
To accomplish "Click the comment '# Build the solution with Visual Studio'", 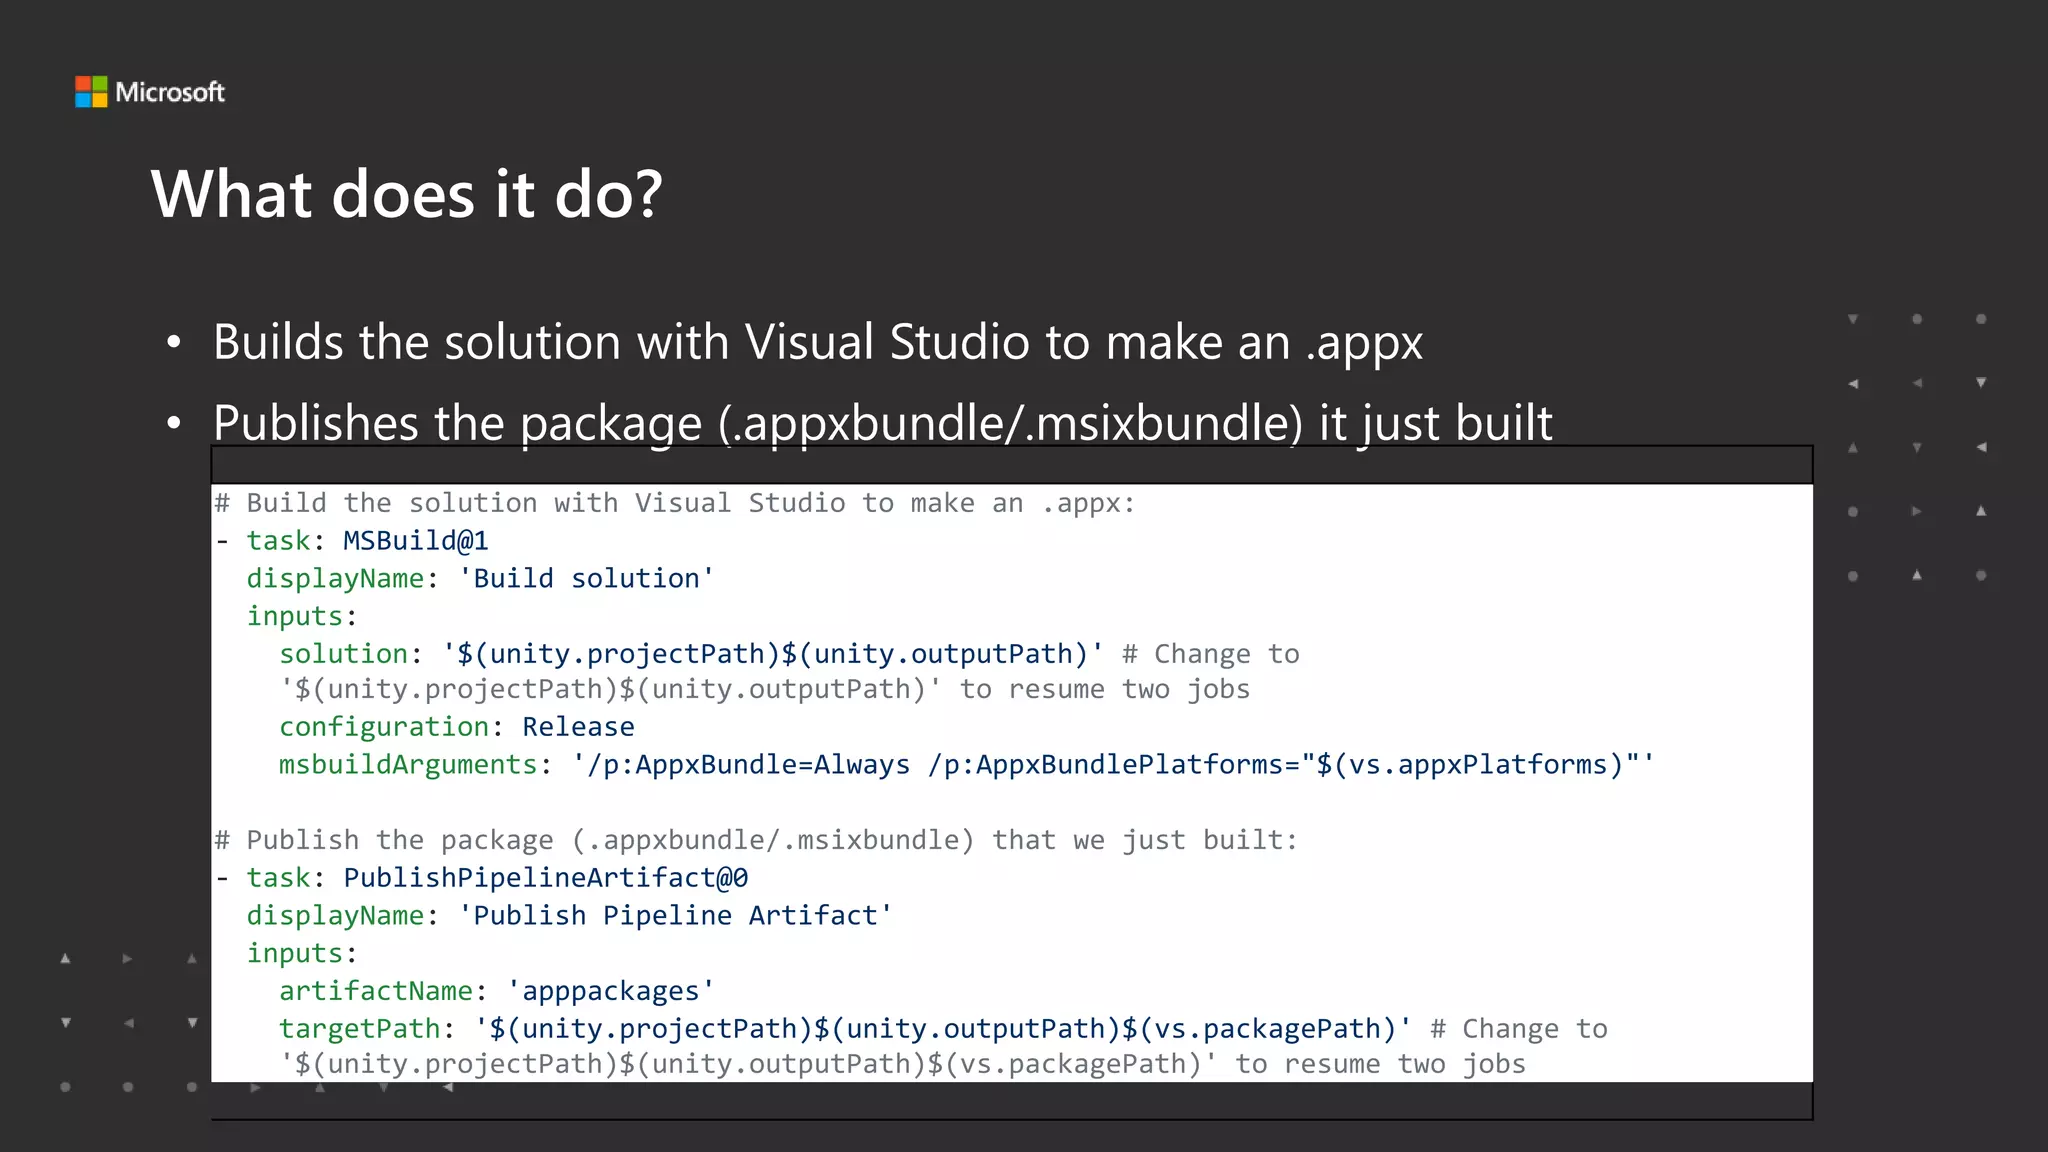I will click(675, 503).
